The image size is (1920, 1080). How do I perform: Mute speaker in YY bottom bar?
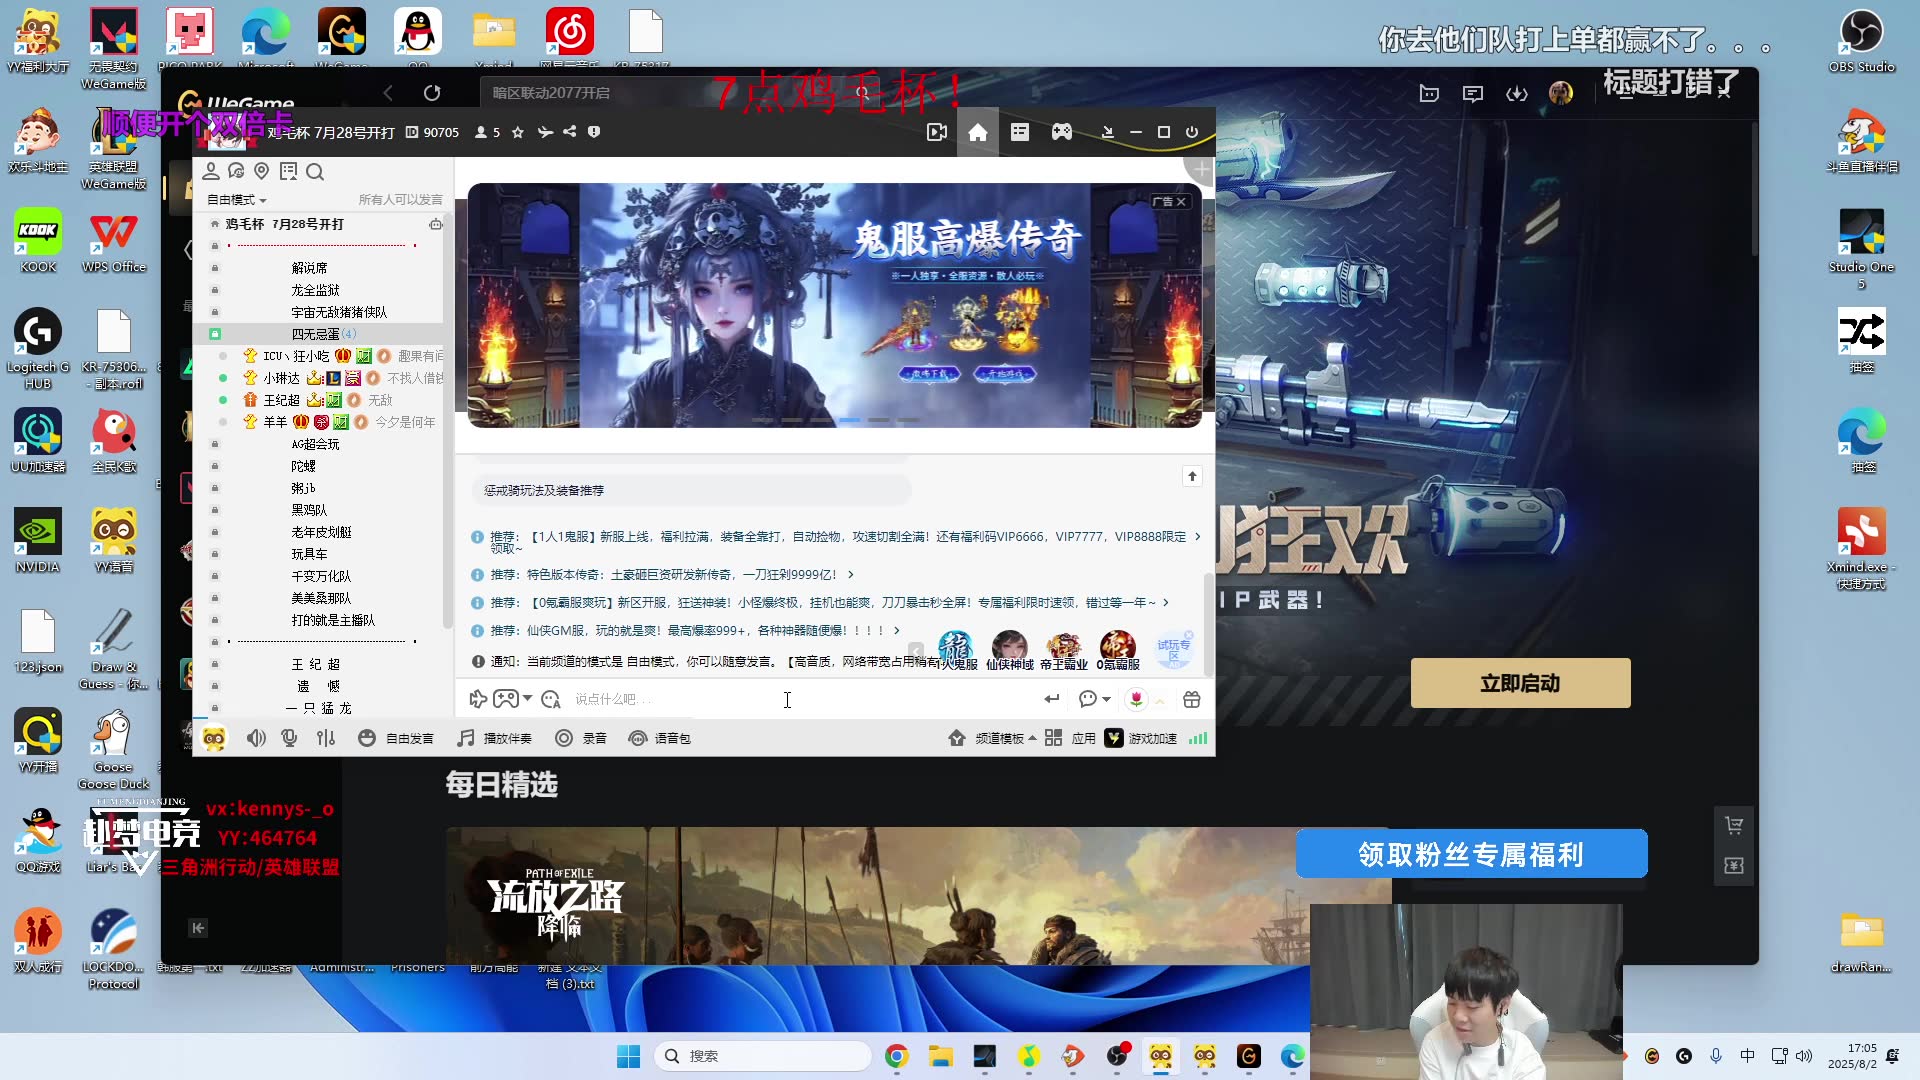[256, 738]
